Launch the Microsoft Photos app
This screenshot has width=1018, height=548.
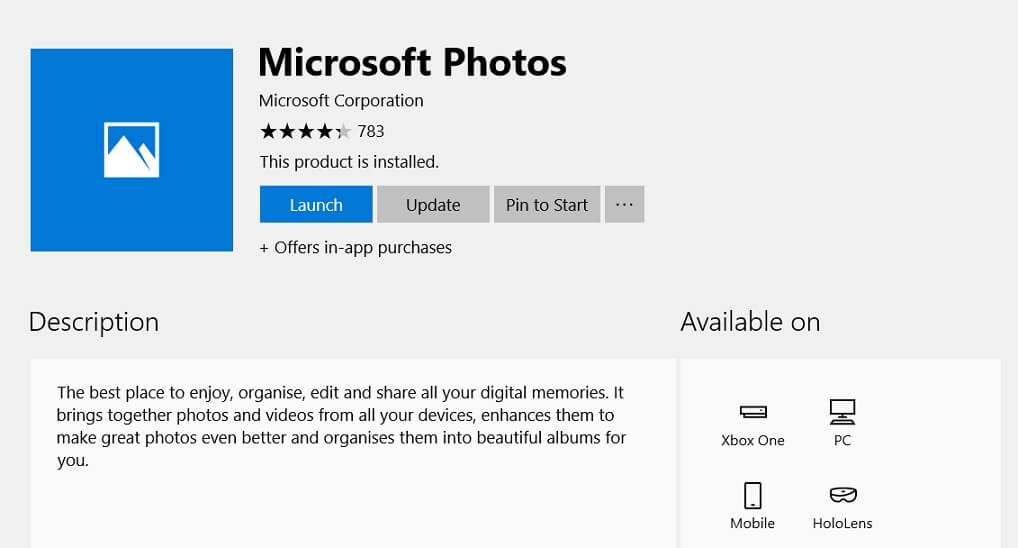pos(316,205)
